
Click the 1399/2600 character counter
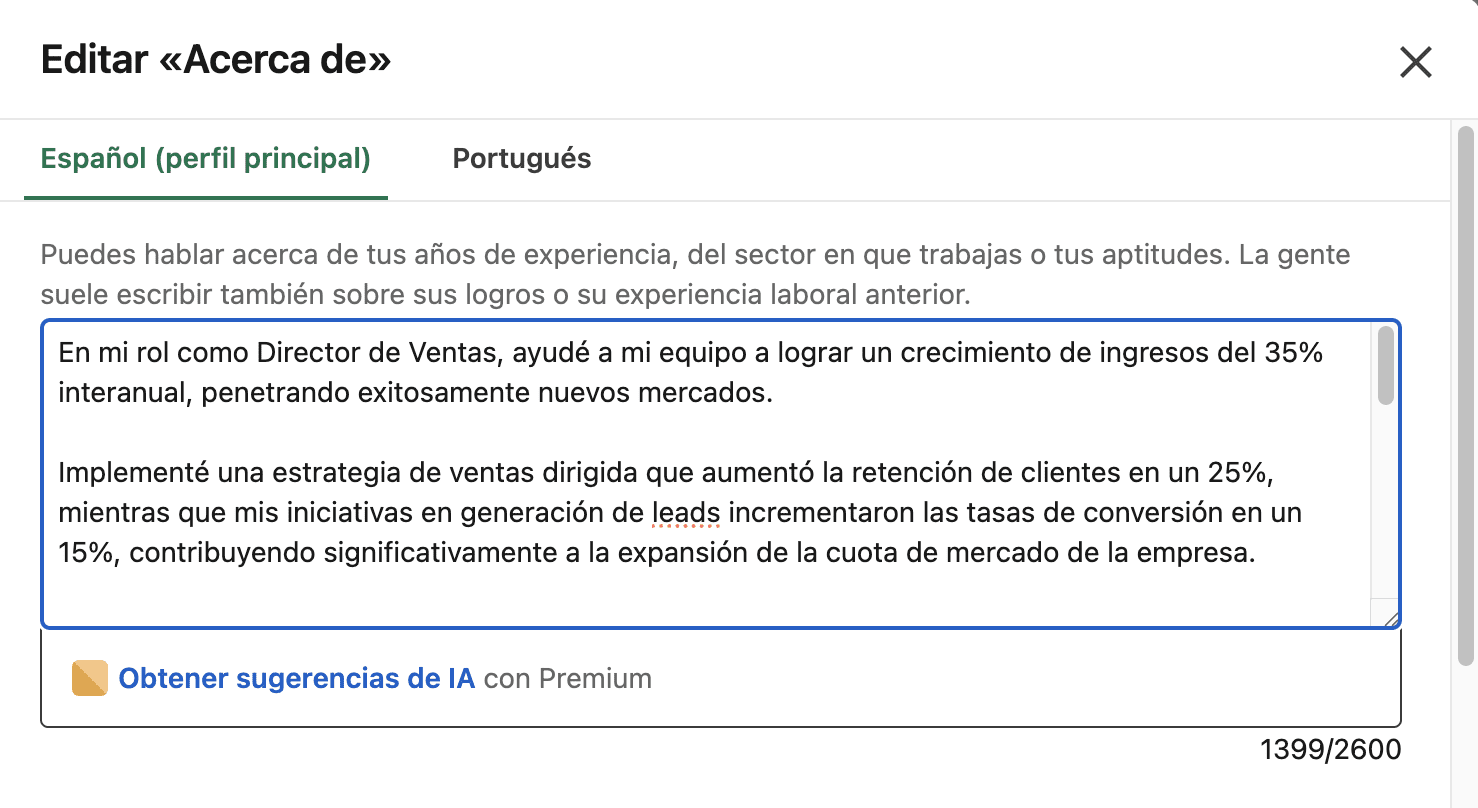[1330, 749]
